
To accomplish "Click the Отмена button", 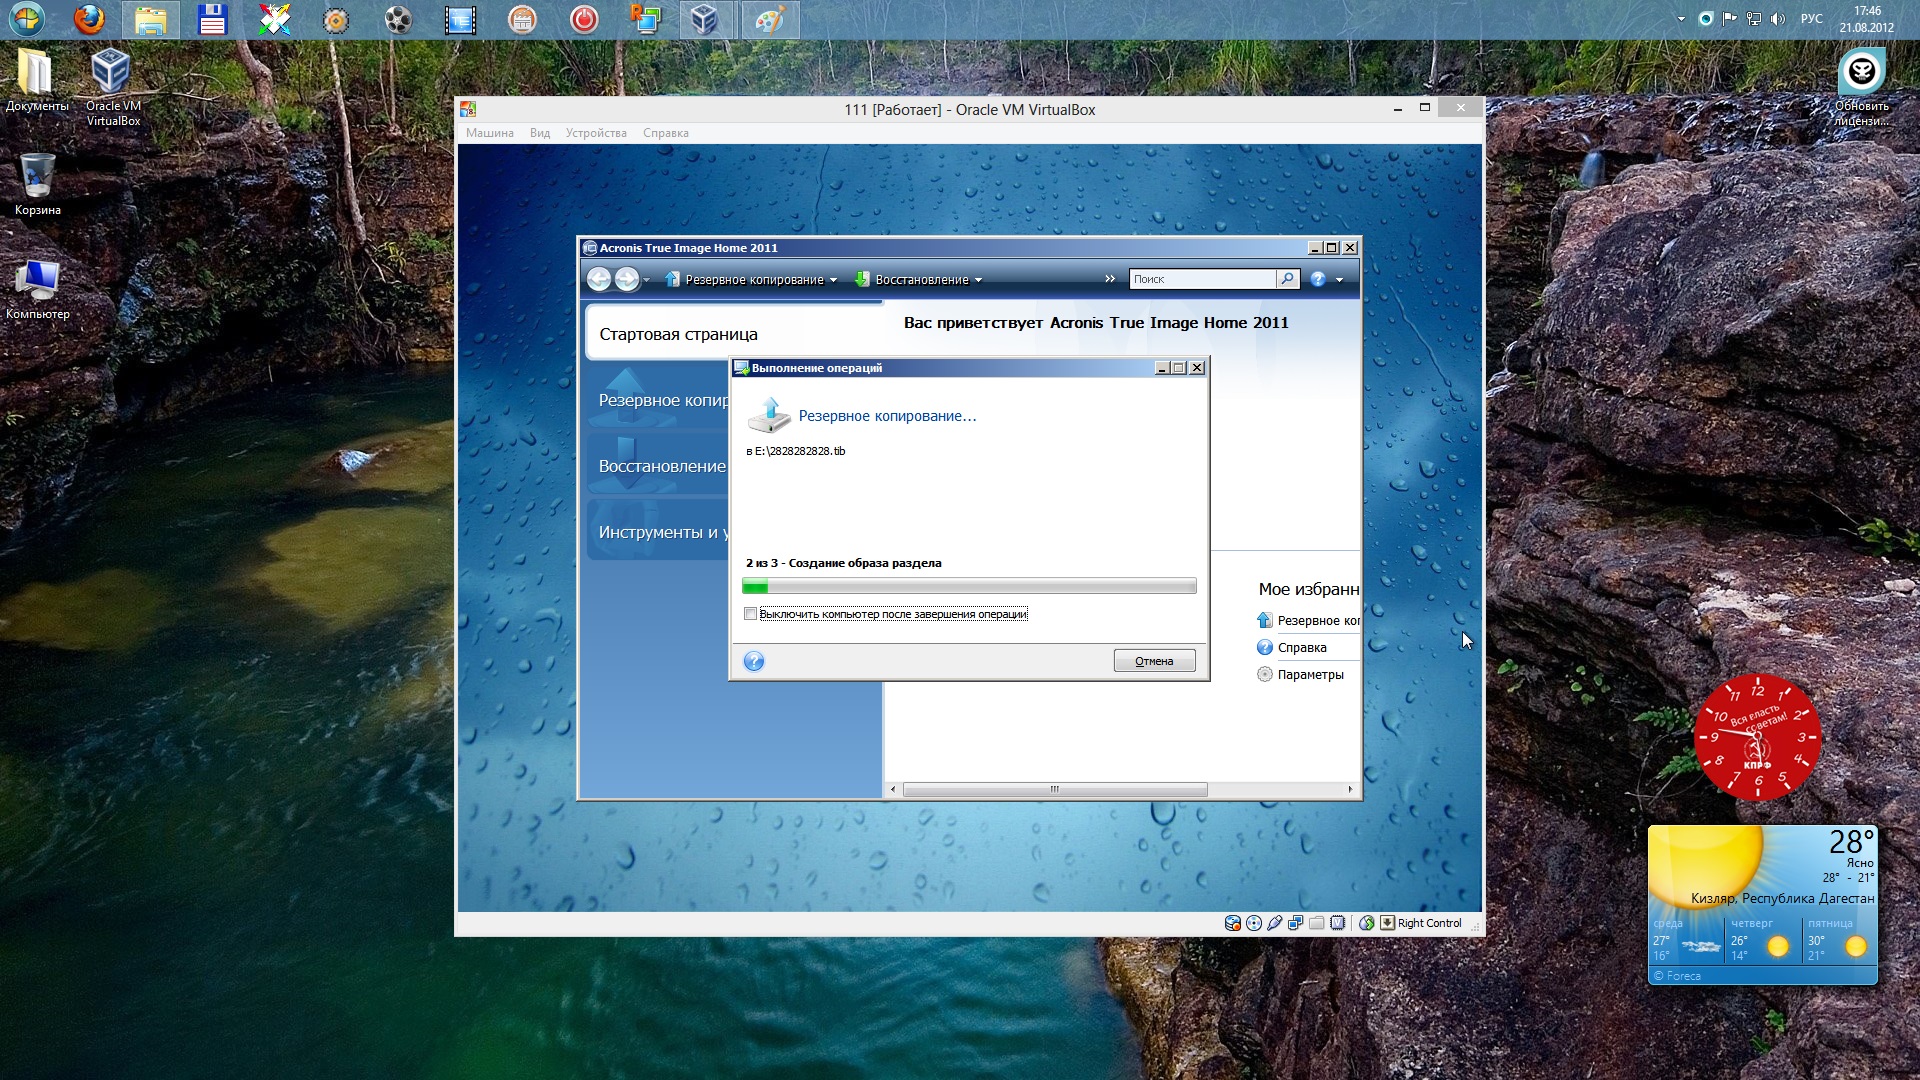I will click(x=1154, y=661).
